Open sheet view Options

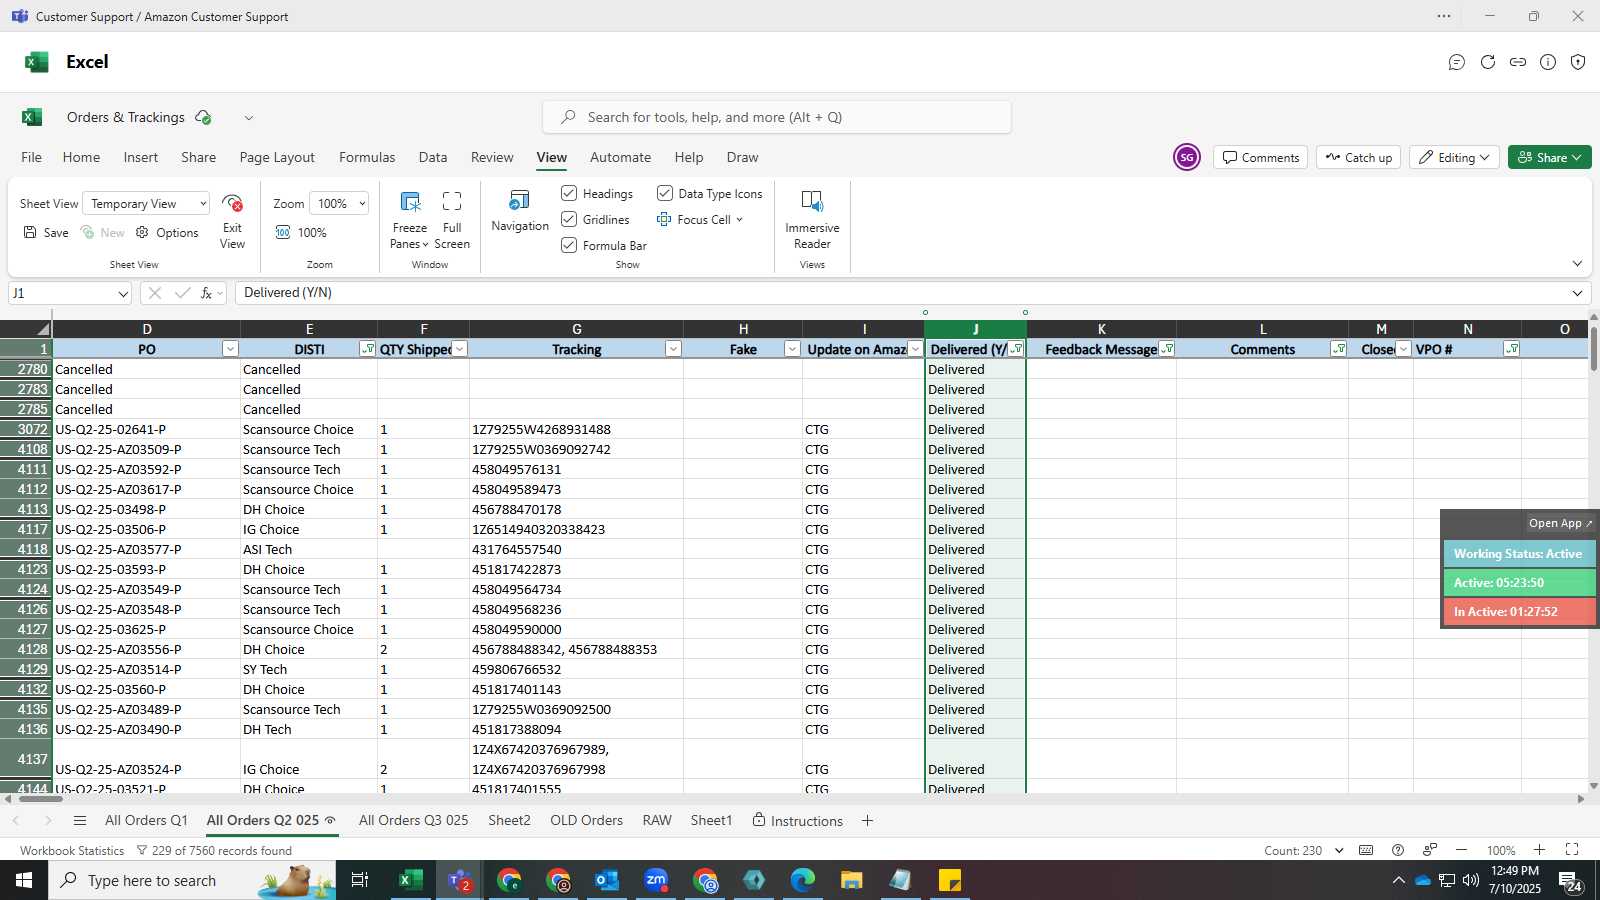tap(167, 232)
